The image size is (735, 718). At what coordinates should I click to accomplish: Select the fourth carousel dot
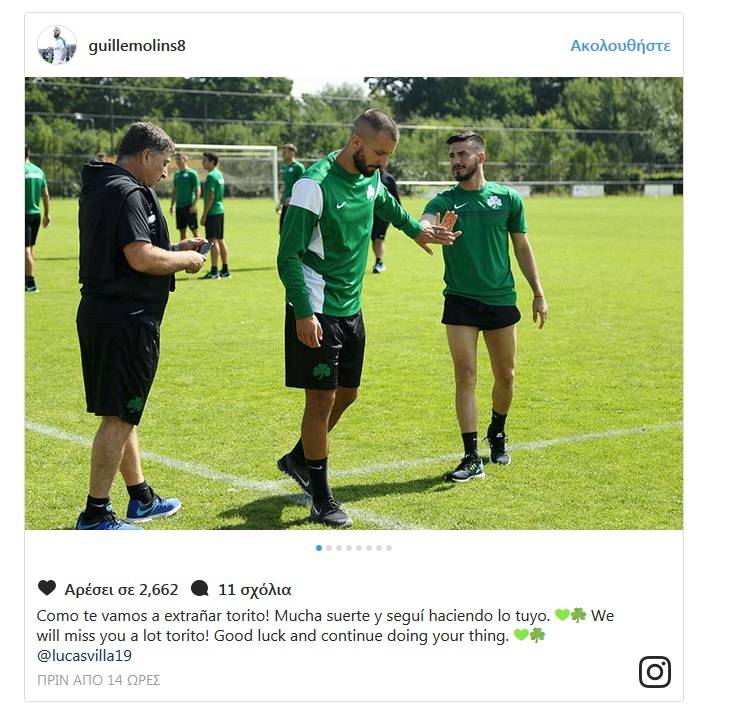pos(349,548)
